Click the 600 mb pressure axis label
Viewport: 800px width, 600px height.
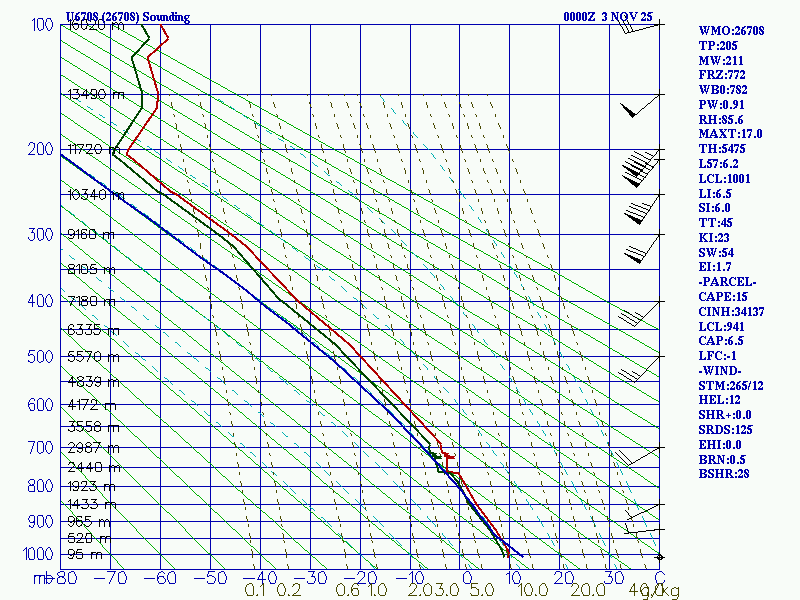point(40,405)
